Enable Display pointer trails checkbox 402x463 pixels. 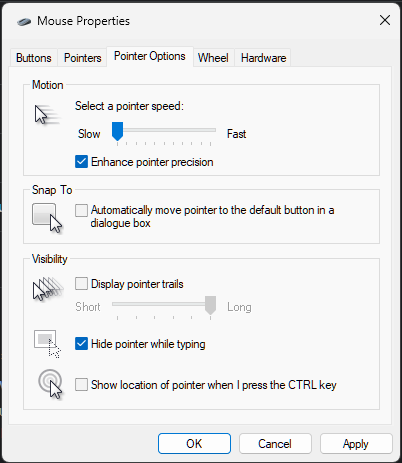[81, 284]
